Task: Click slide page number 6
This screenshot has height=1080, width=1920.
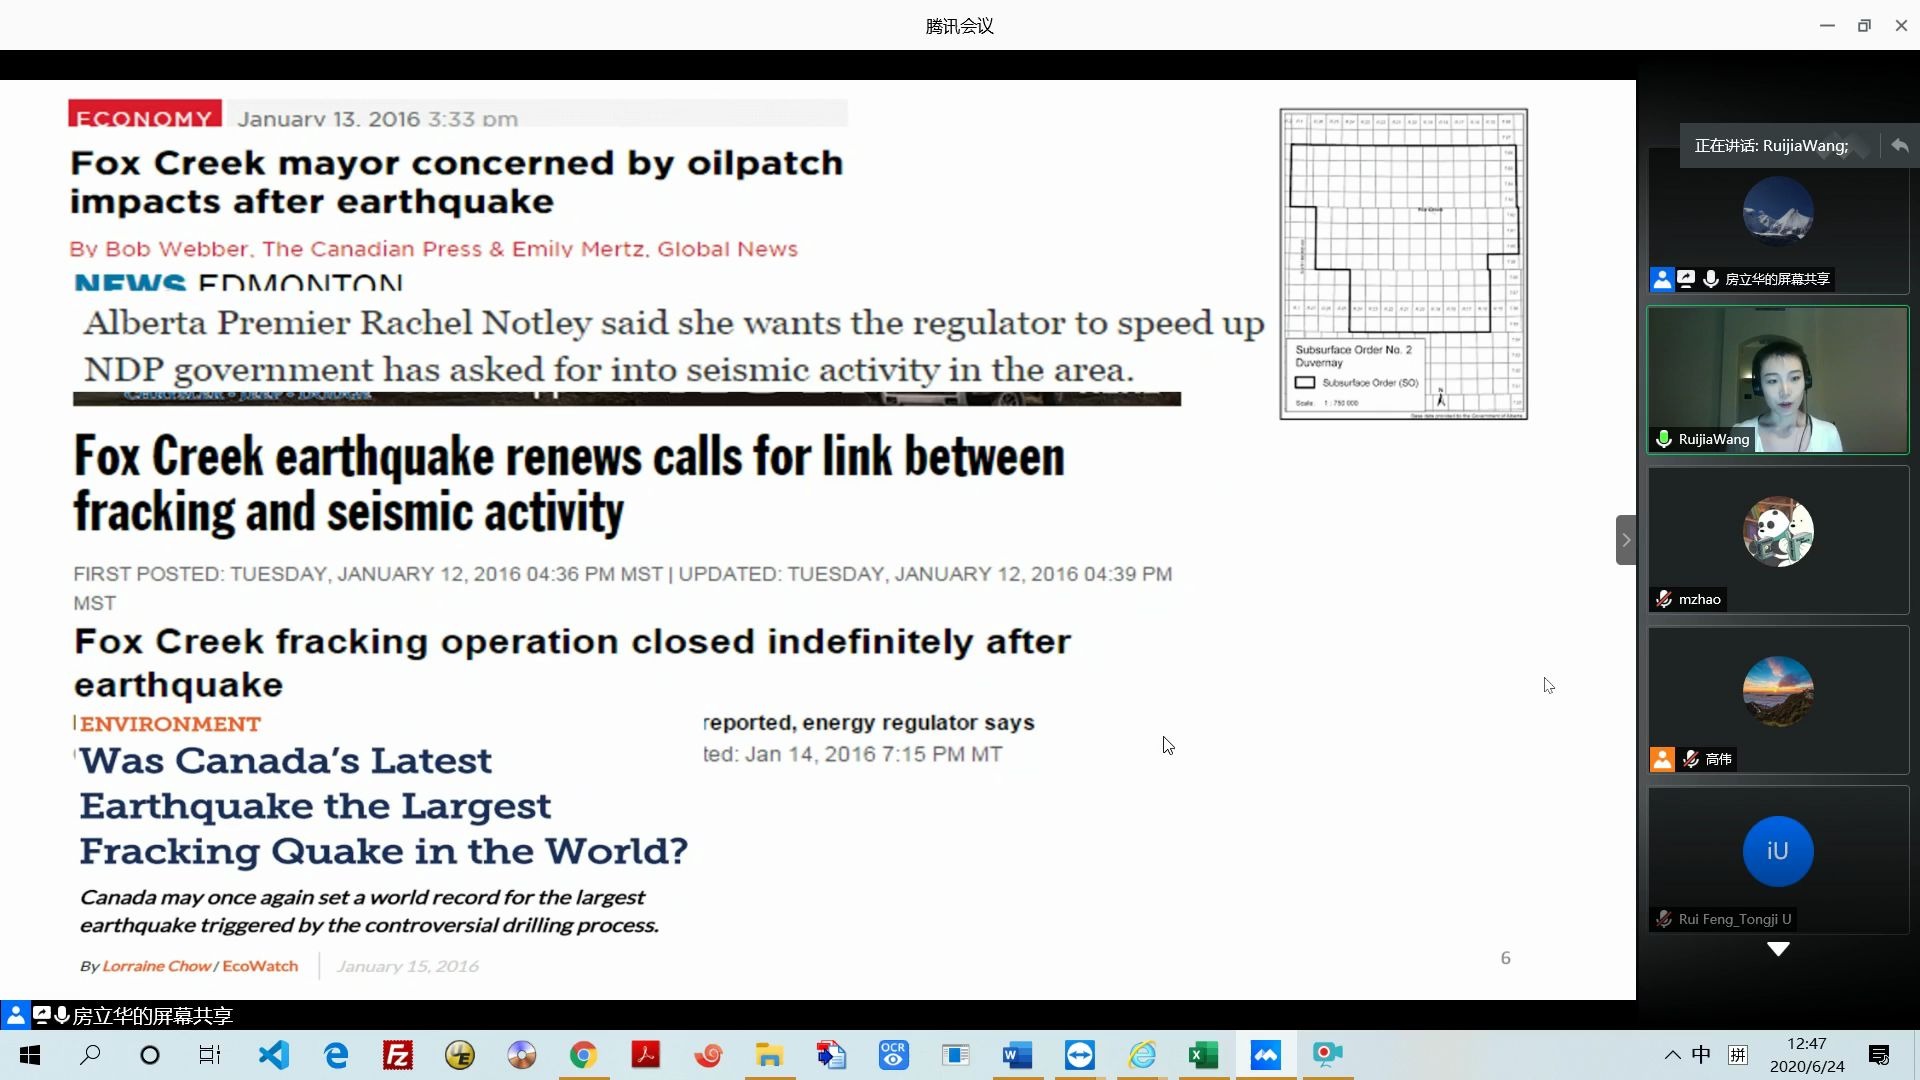Action: 1506,958
